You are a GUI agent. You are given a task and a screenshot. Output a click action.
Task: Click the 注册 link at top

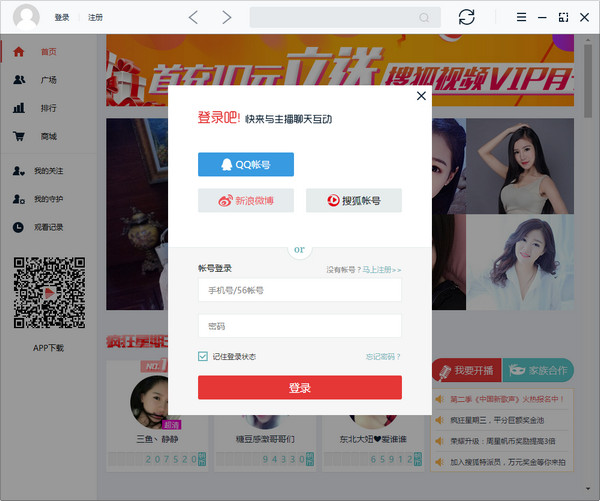[x=95, y=18]
